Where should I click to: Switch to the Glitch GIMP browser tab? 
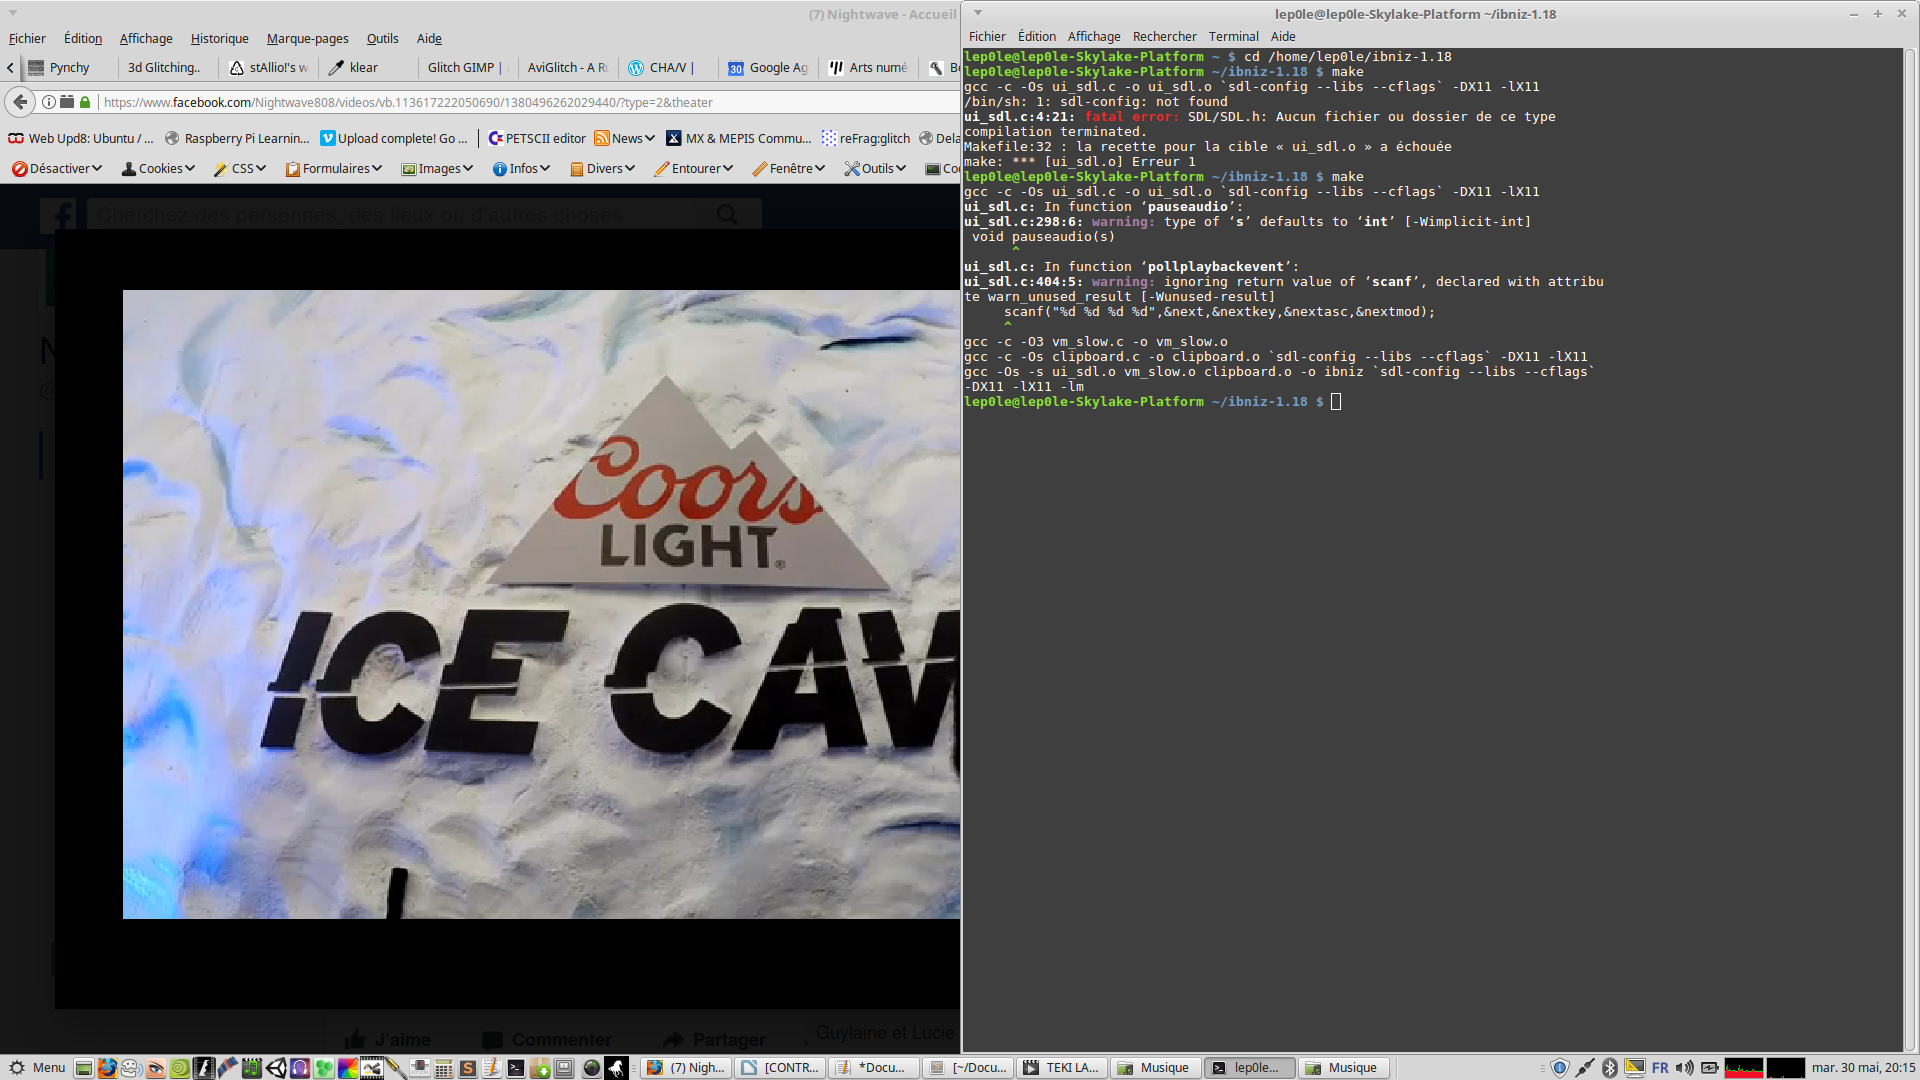(x=461, y=68)
